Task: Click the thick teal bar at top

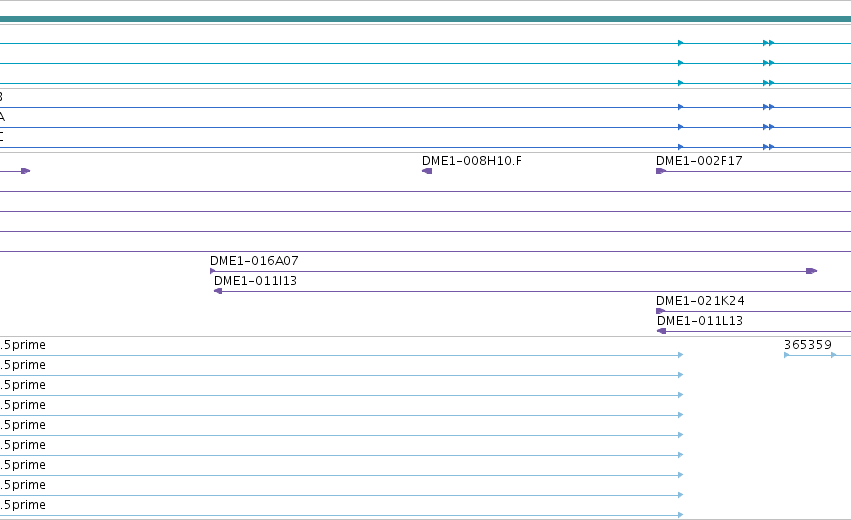Action: tap(426, 19)
